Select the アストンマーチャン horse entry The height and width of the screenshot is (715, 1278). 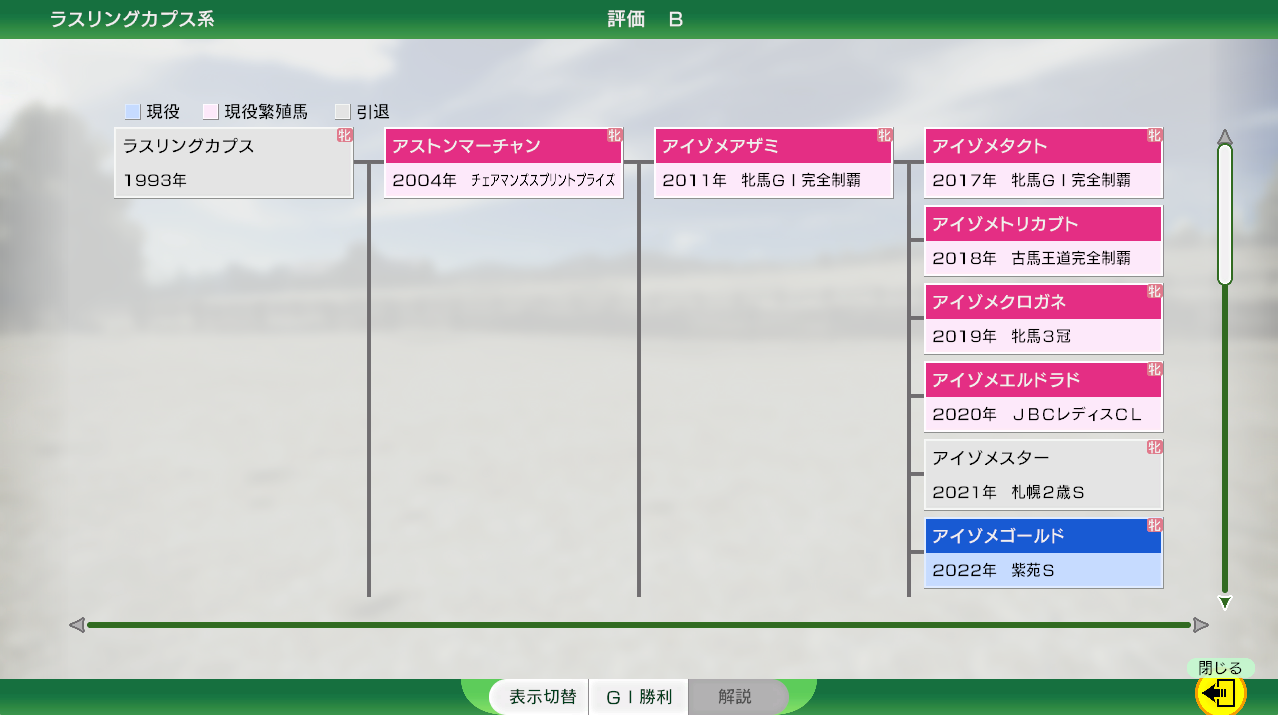503,163
